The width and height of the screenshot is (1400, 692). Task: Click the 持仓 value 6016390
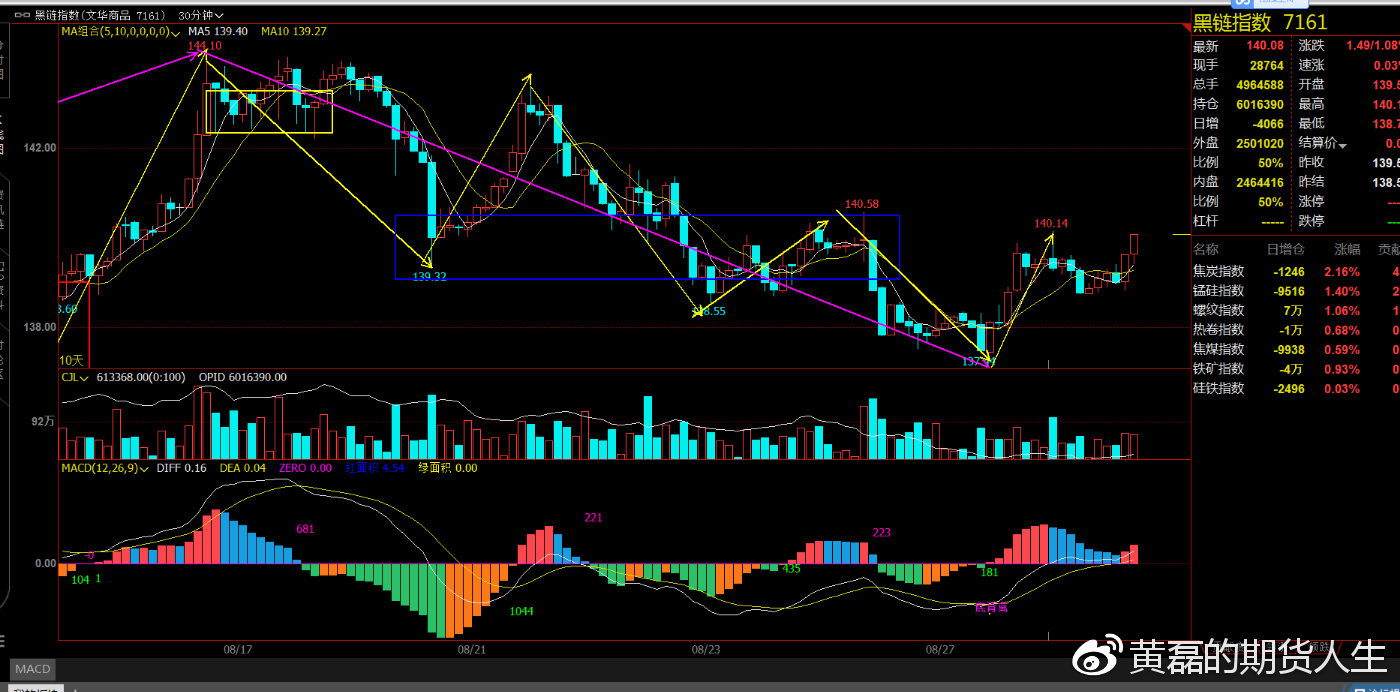coord(1258,104)
